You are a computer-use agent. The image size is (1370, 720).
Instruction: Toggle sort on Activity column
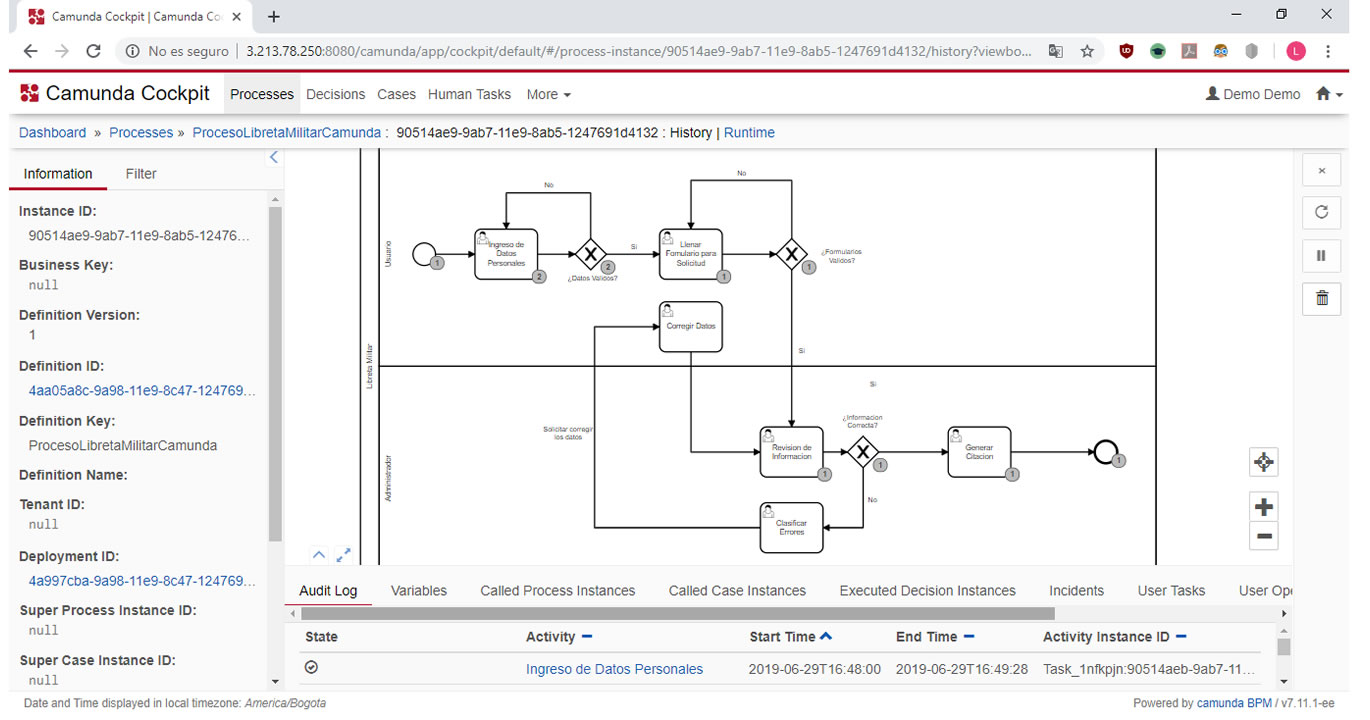(x=587, y=637)
